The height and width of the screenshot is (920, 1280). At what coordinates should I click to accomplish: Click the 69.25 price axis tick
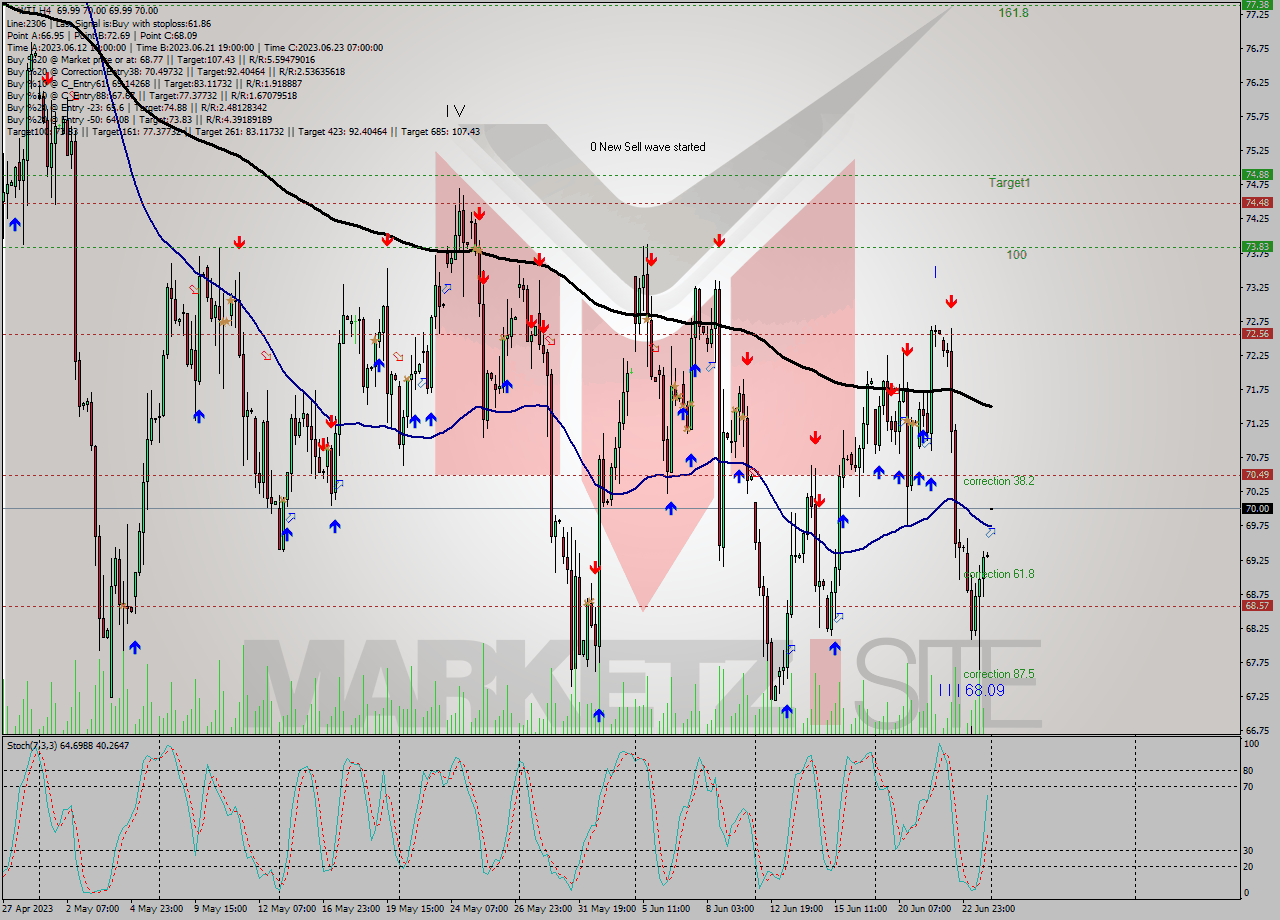1256,560
